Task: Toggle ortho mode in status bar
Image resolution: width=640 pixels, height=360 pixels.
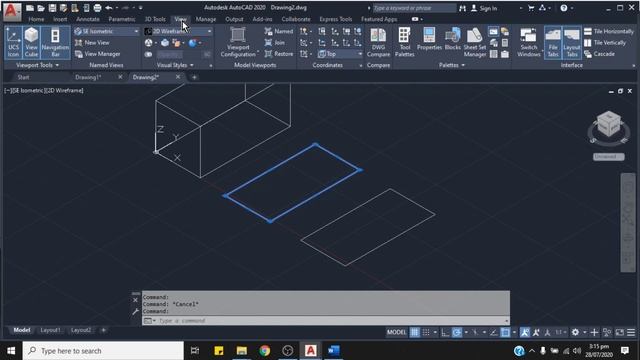Action: click(x=445, y=332)
